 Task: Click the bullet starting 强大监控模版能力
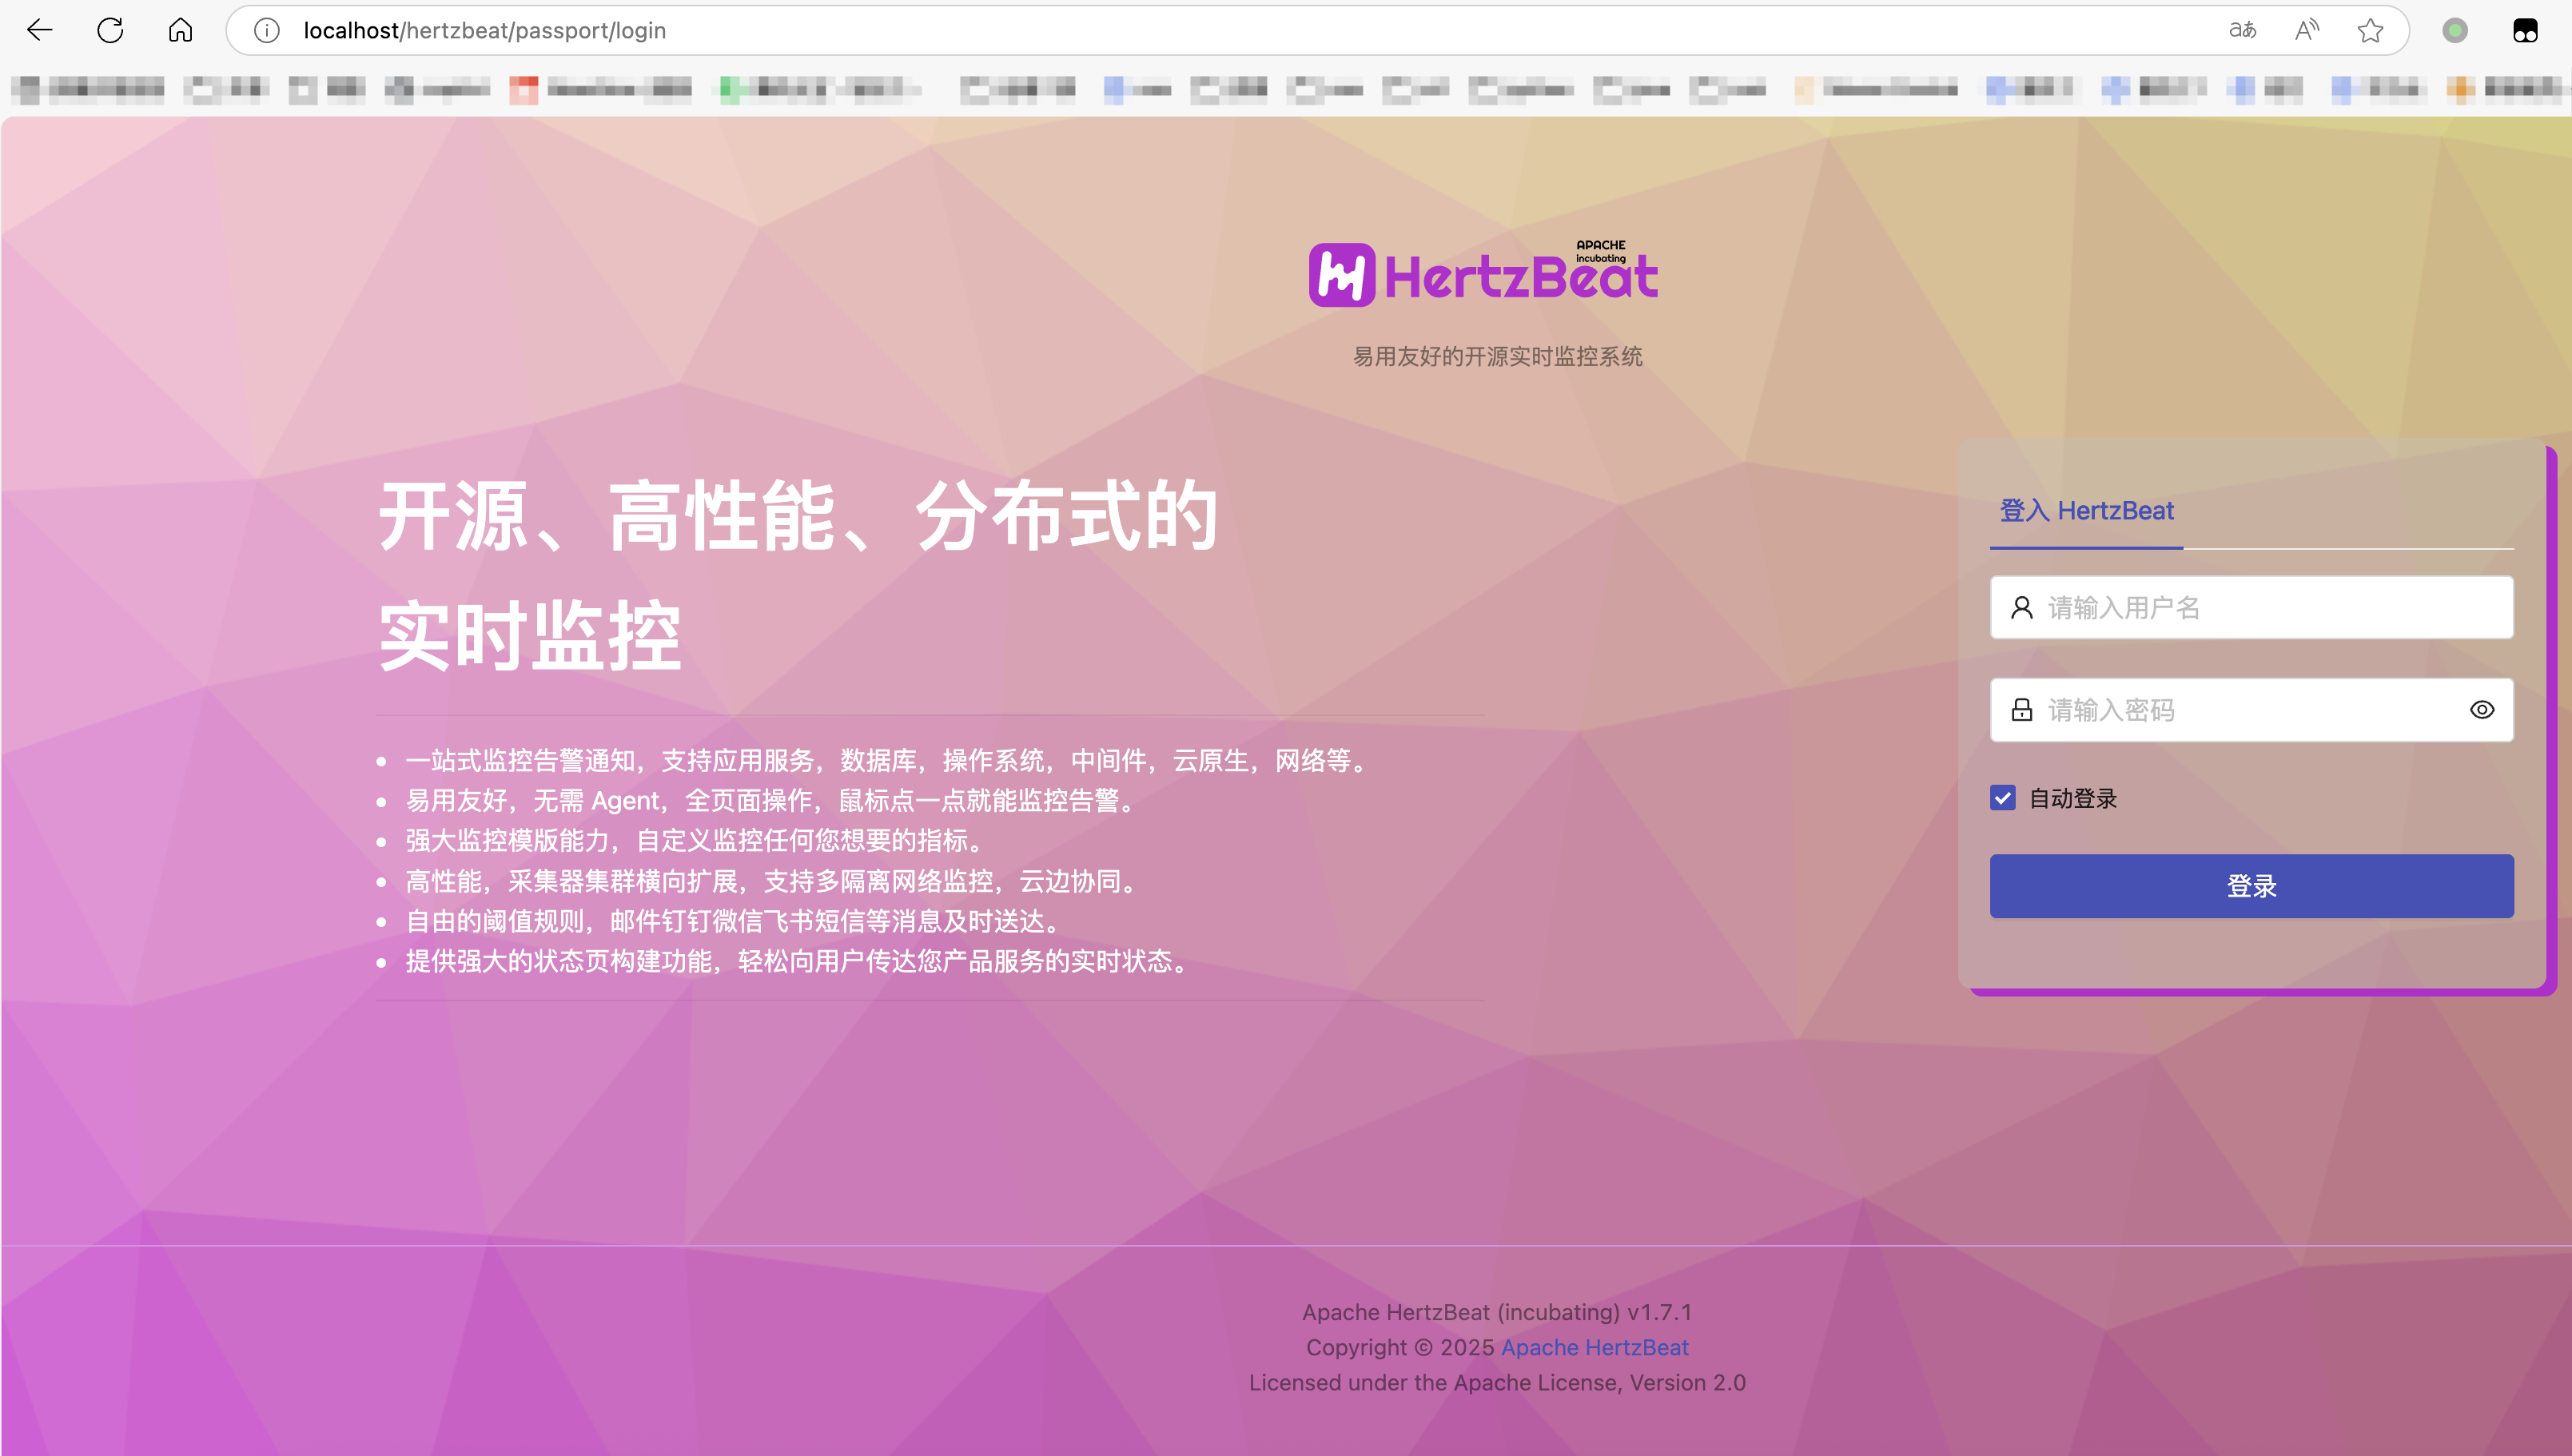[697, 841]
